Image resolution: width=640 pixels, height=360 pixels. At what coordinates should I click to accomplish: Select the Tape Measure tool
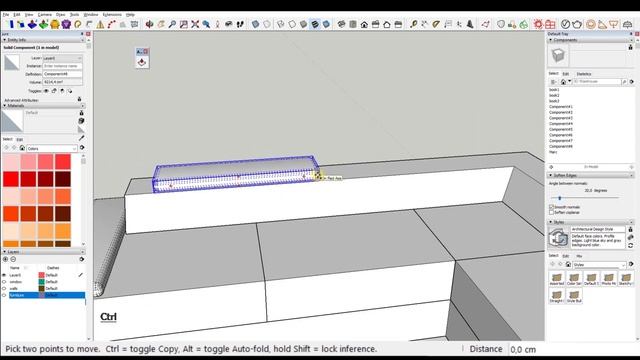point(413,24)
